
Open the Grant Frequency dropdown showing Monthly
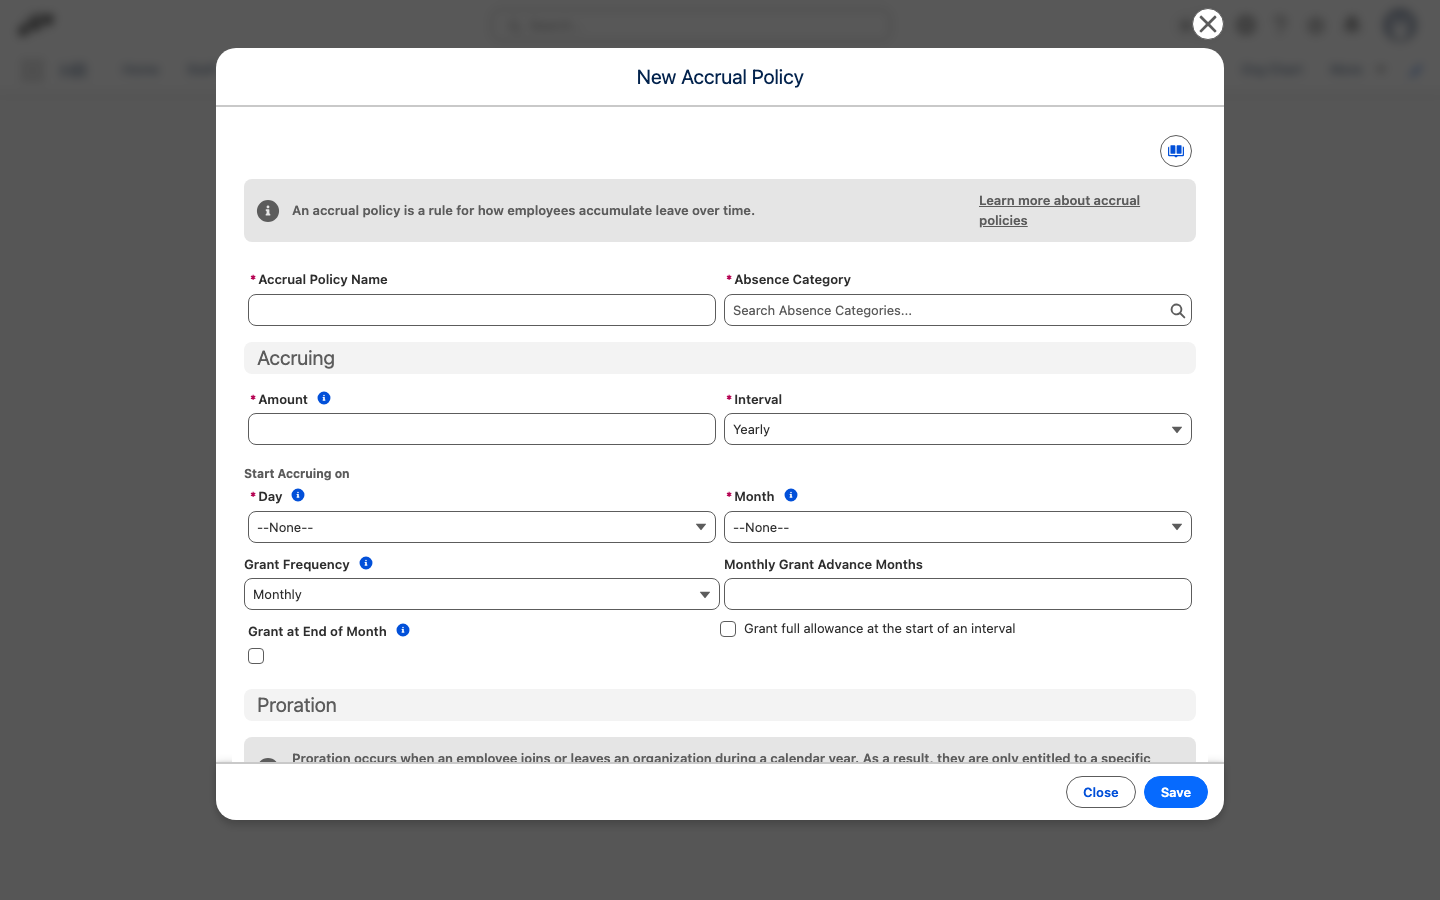click(482, 594)
